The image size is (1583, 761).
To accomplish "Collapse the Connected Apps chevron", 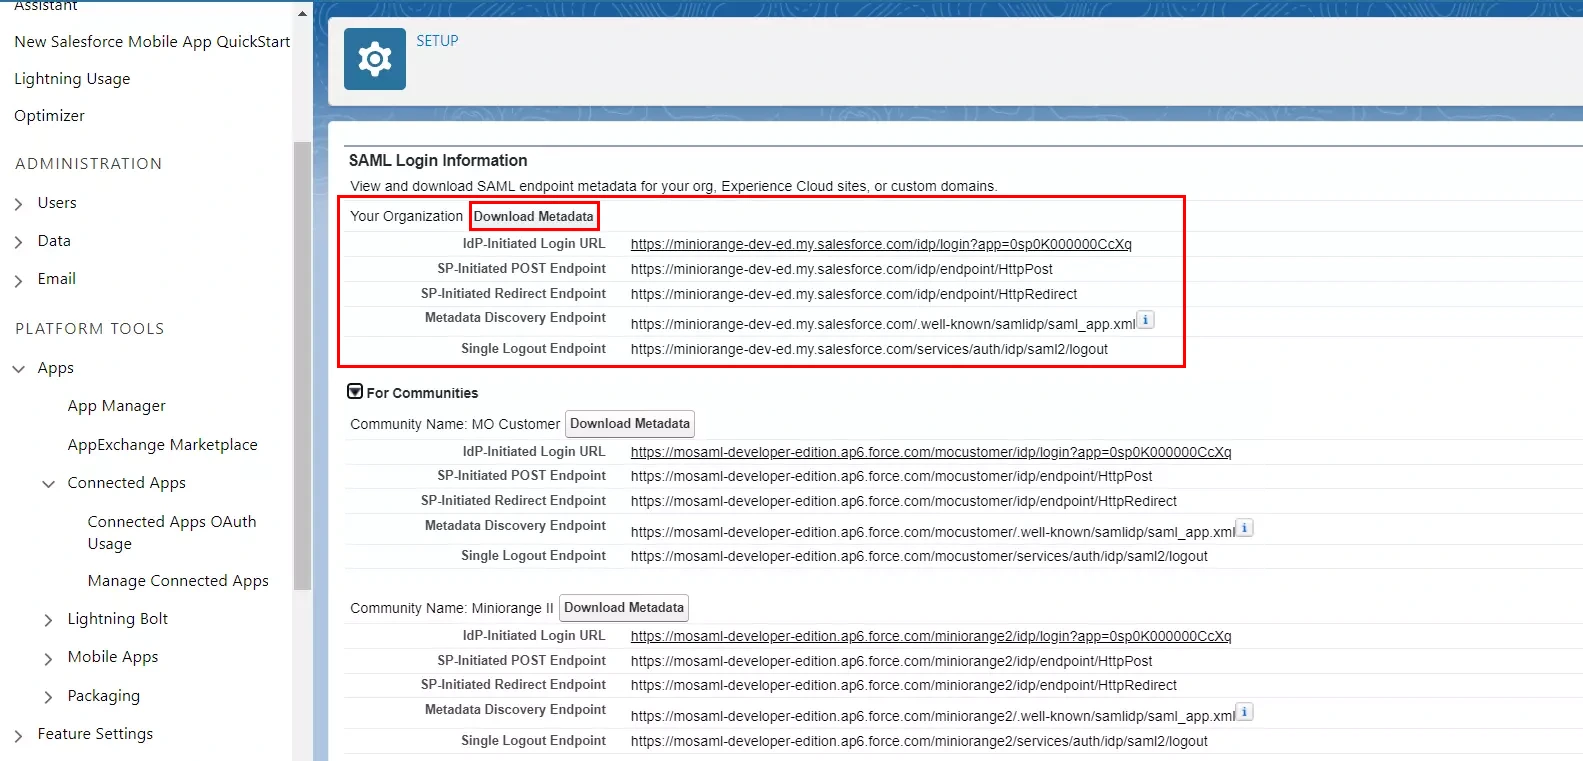I will click(48, 484).
